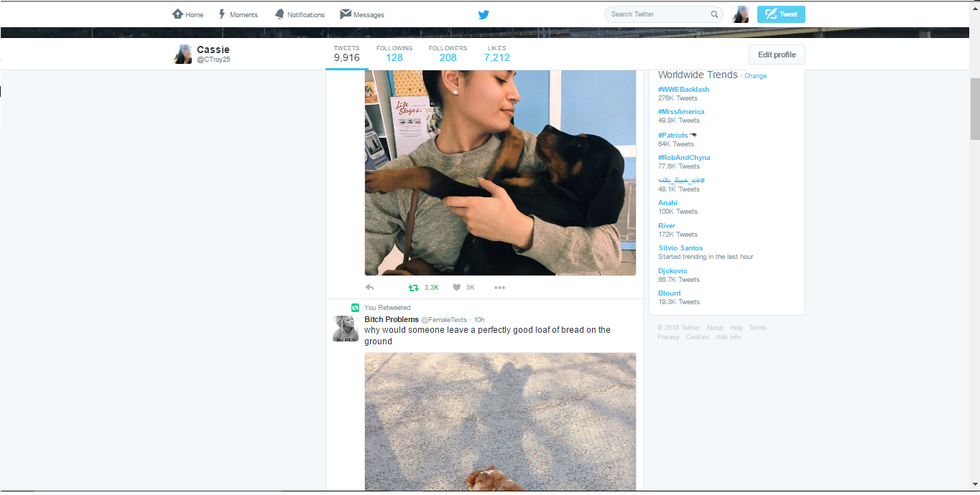980x495 pixels.
Task: Click the search magnifier icon
Action: coord(714,14)
